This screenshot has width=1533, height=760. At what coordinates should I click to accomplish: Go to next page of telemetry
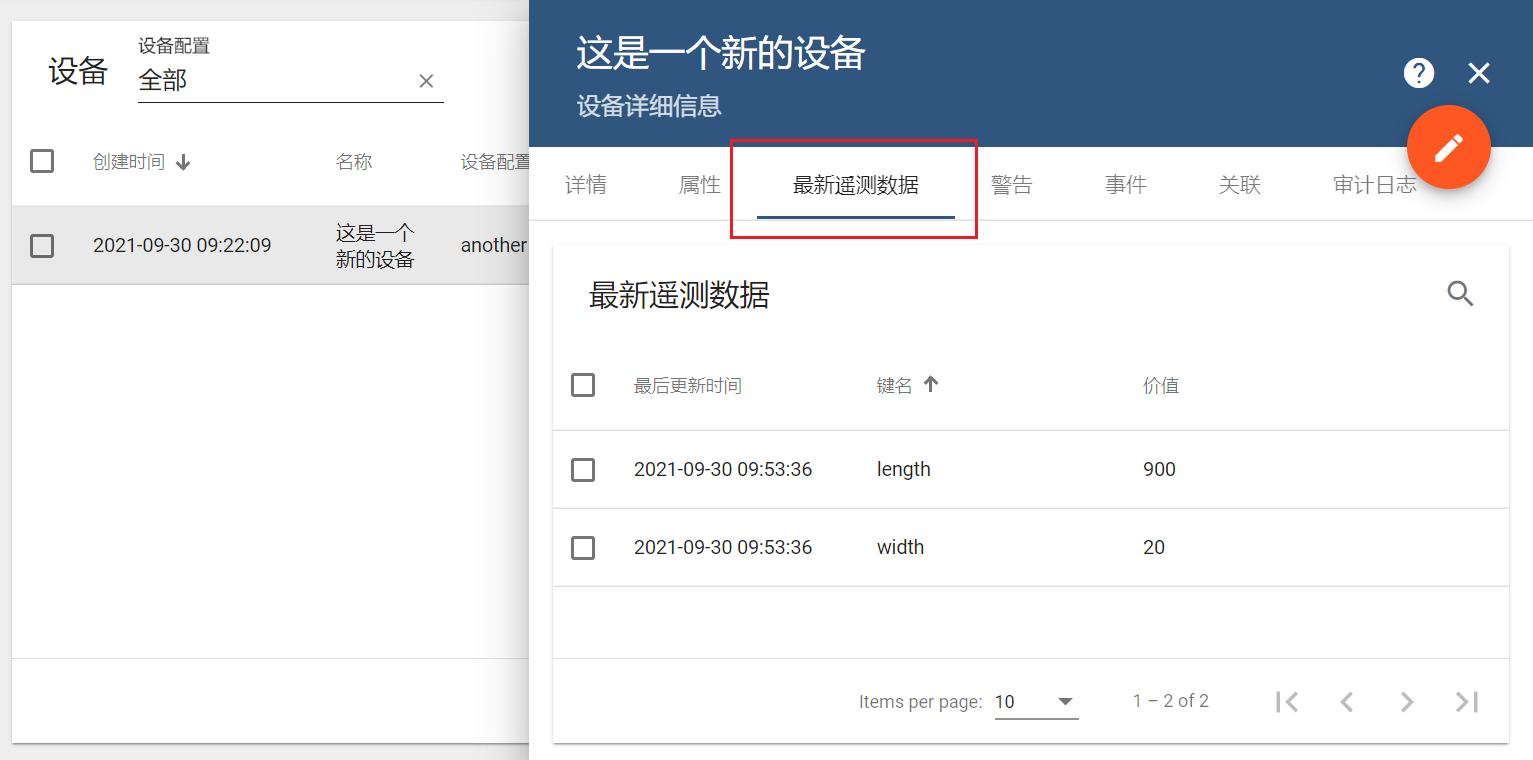coord(1407,702)
